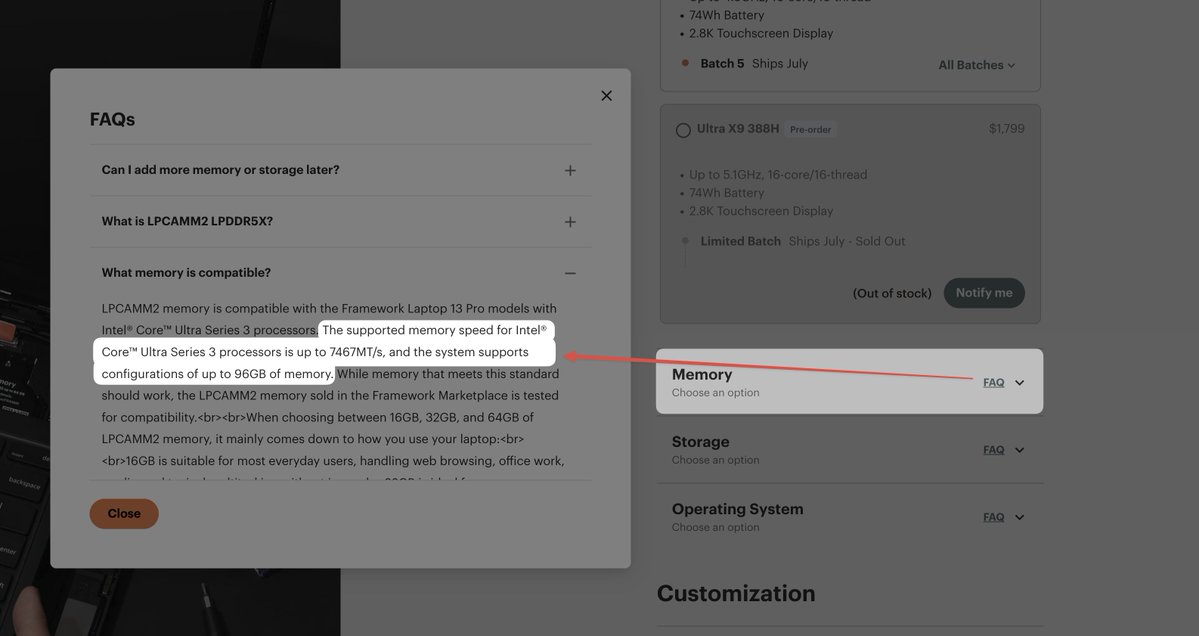This screenshot has height=636, width=1199.
Task: Click the Customization heading
Action: pyautogui.click(x=736, y=593)
